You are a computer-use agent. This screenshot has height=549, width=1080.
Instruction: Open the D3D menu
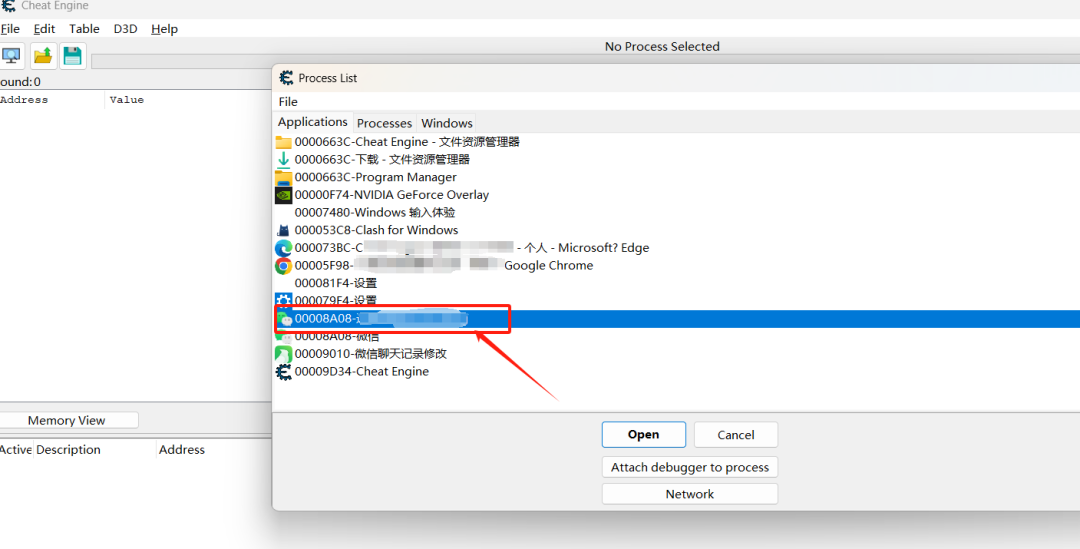click(x=125, y=29)
